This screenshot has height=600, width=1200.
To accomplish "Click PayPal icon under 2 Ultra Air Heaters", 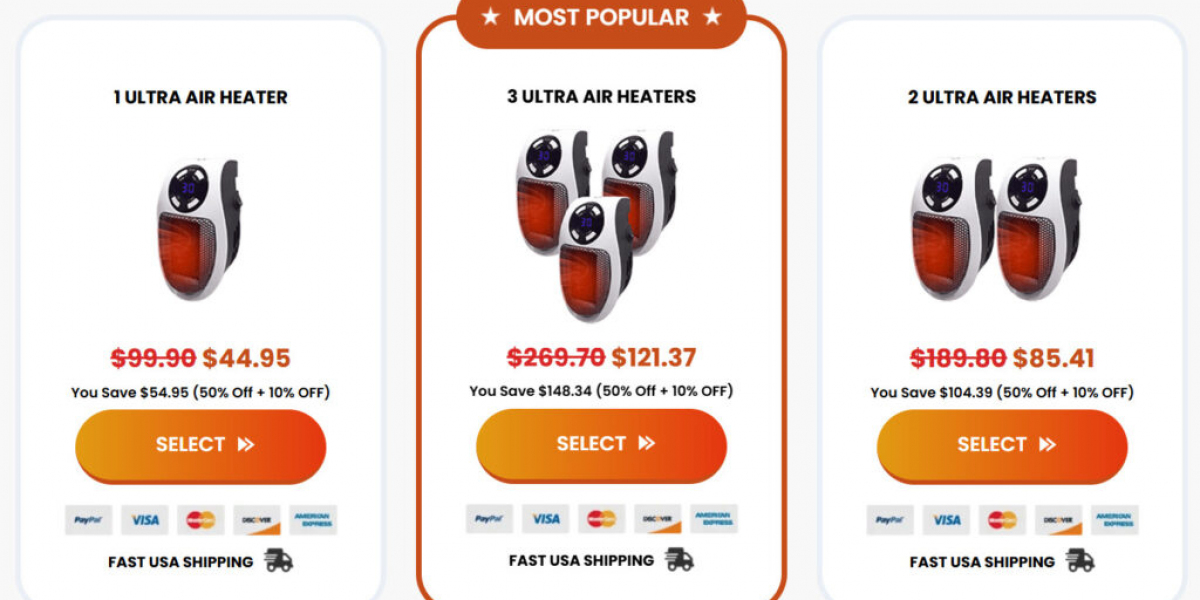I will pyautogui.click(x=890, y=520).
